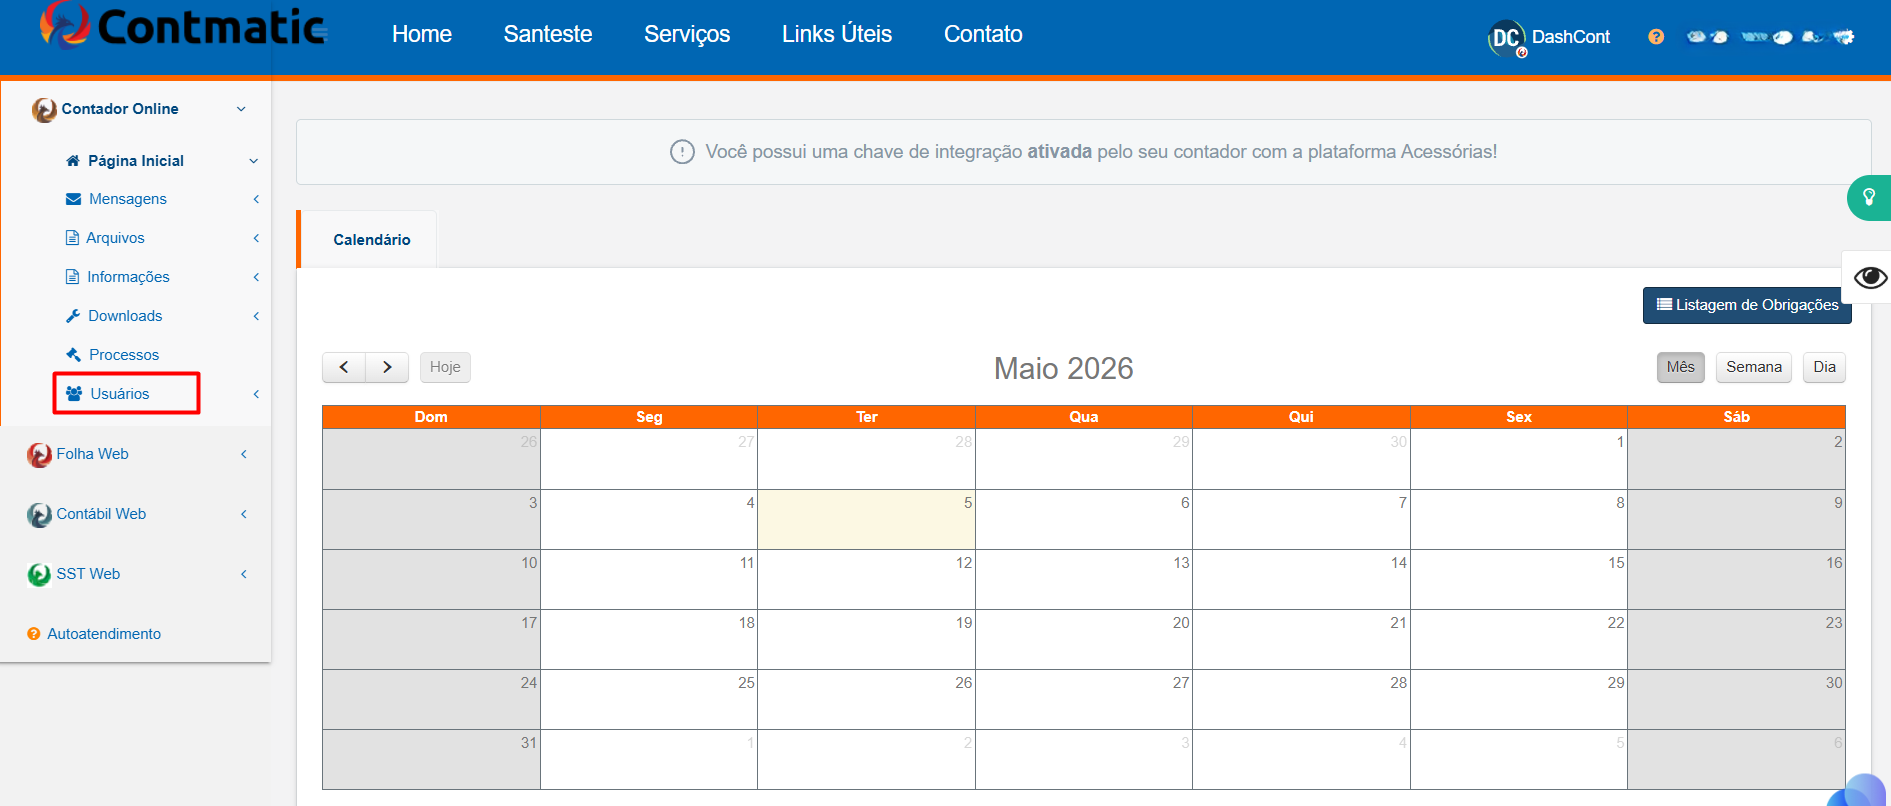Screen dimensions: 1891x806
Task: Open the orange help question mark icon
Action: pyautogui.click(x=1656, y=37)
